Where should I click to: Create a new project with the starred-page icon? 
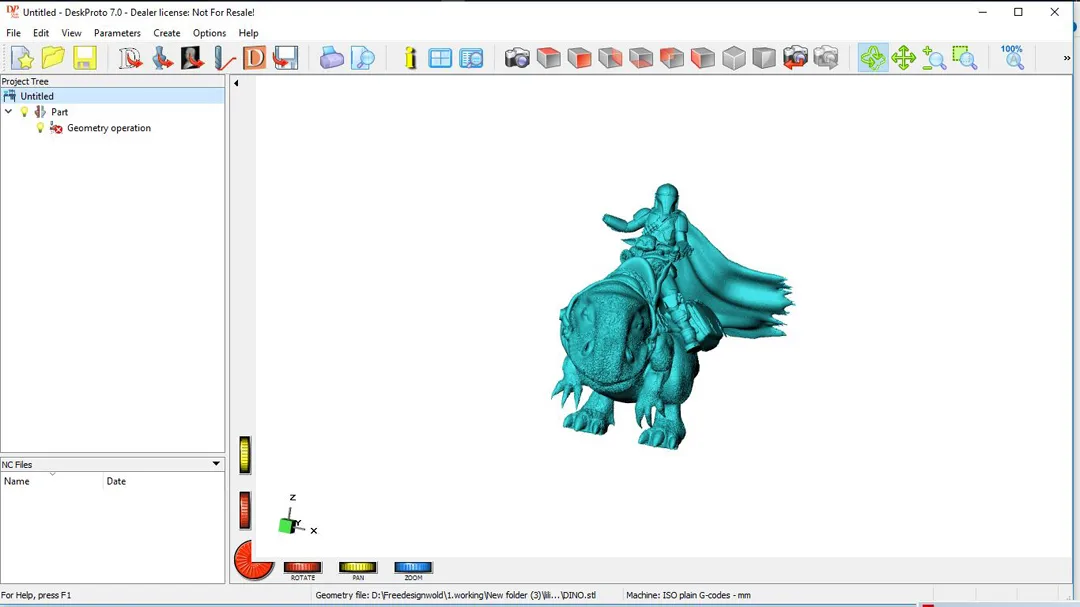tap(22, 58)
